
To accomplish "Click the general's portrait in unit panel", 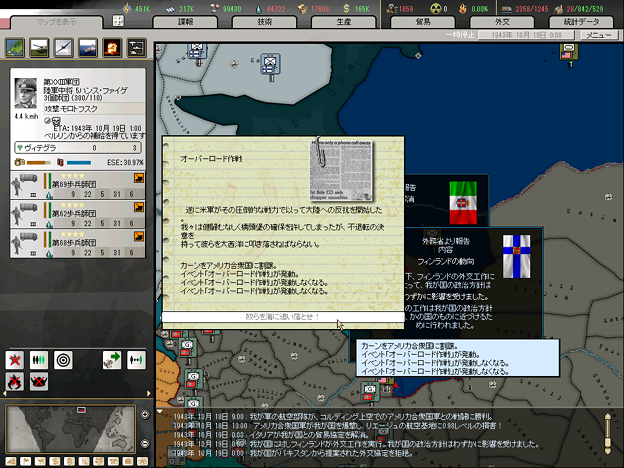I will click(26, 93).
